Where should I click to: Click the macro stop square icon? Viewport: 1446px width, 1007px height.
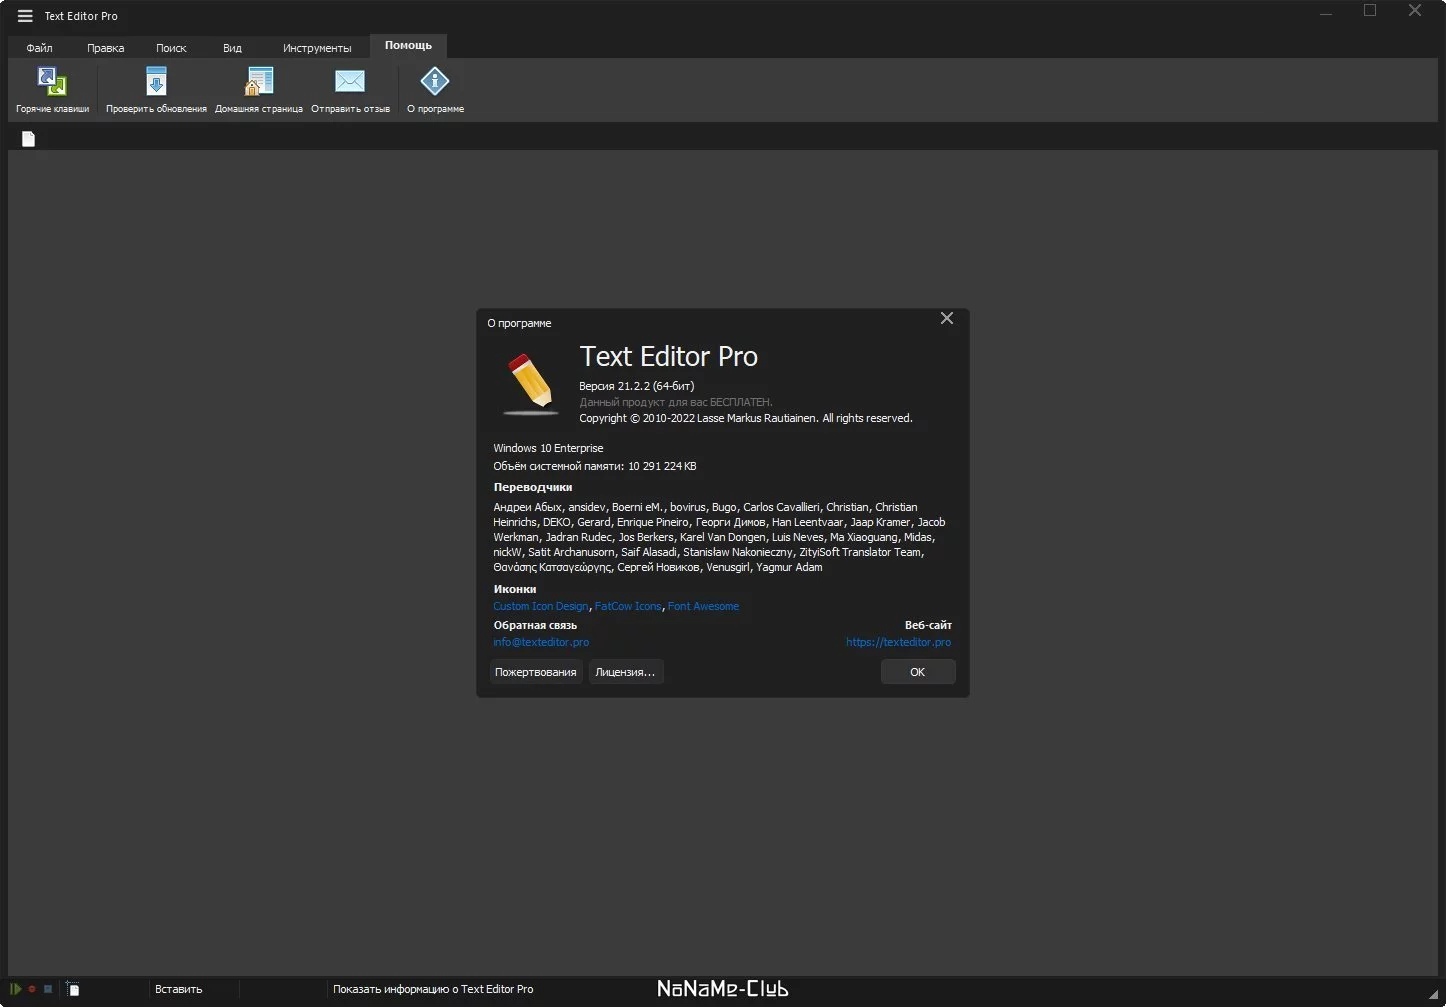47,989
